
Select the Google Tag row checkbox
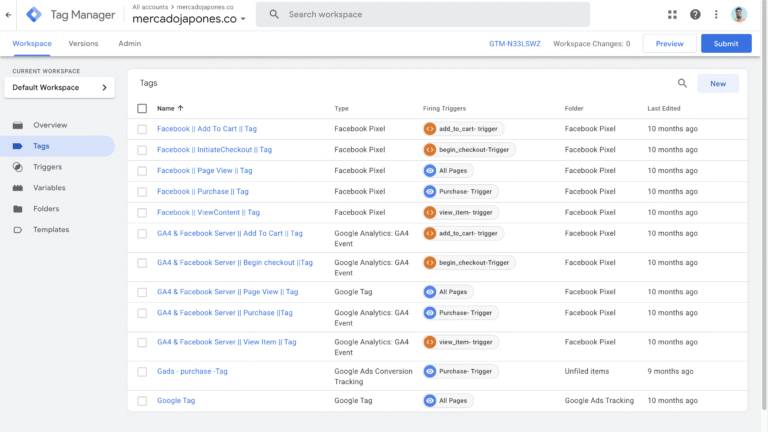coord(142,401)
